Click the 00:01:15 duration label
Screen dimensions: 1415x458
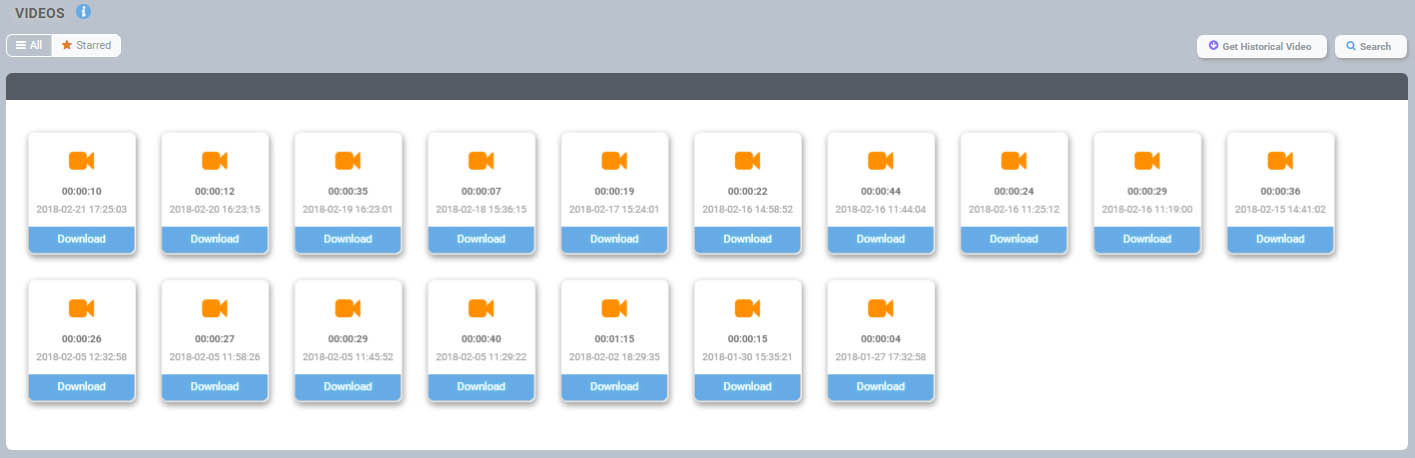pos(614,339)
